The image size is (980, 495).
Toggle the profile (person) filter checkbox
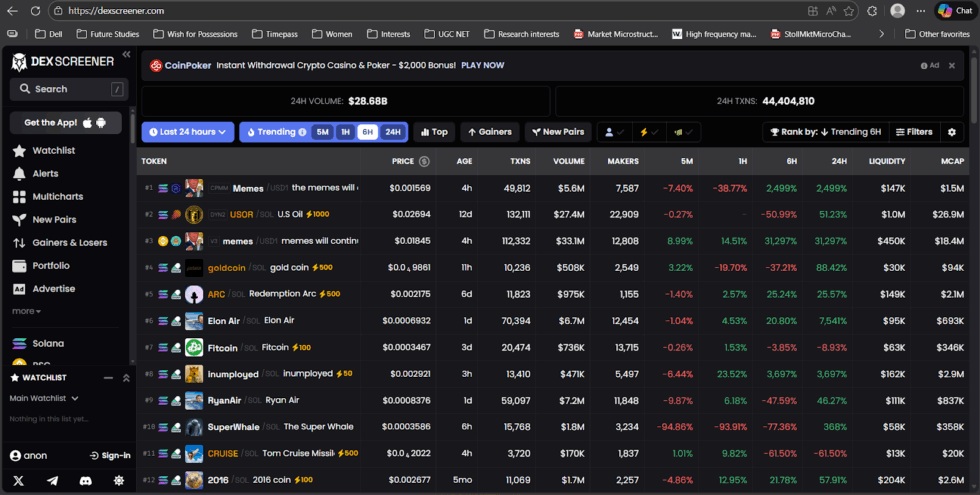(614, 132)
